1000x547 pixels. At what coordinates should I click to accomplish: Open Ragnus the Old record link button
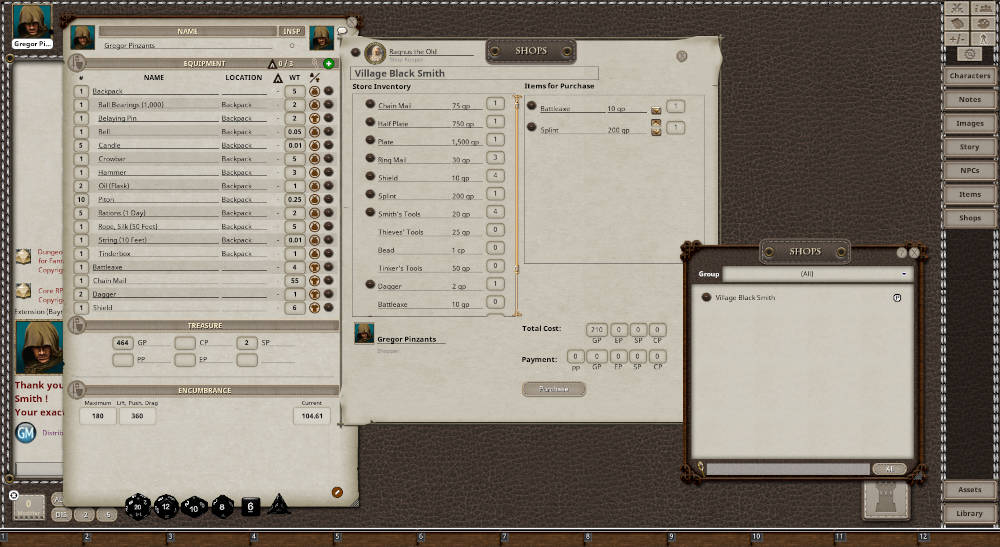click(x=356, y=52)
